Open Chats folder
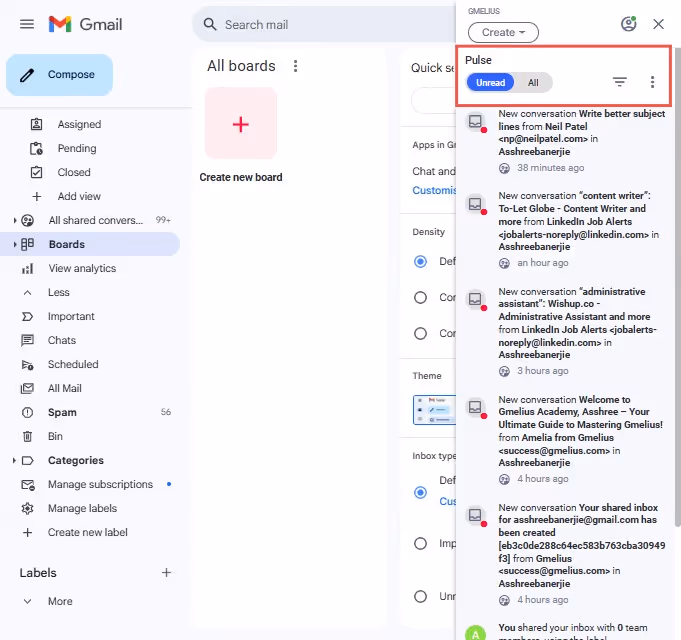 point(62,340)
